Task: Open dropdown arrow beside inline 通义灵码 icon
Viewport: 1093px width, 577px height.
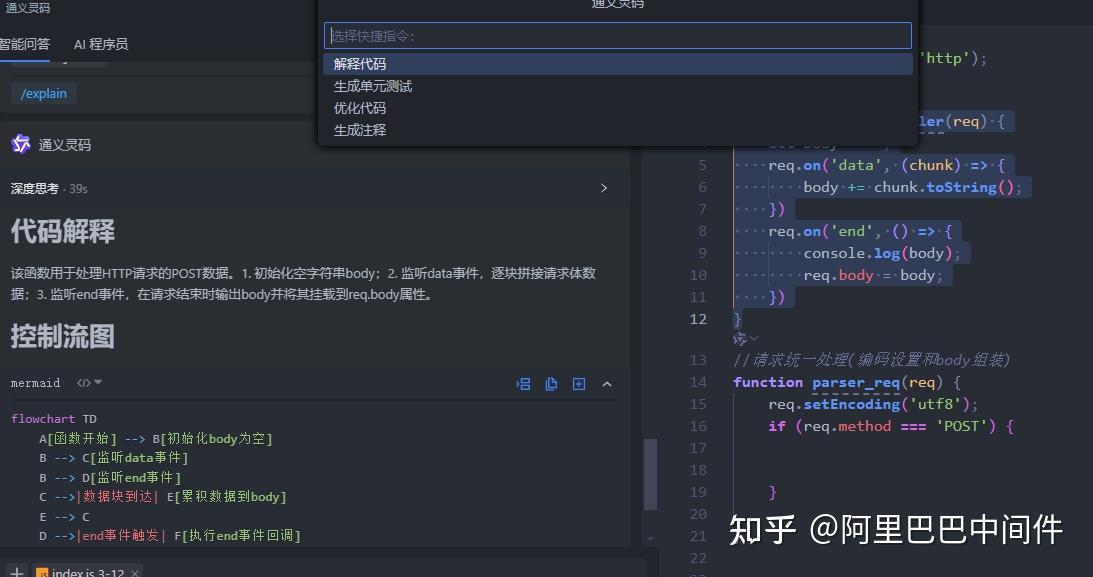Action: tap(754, 339)
